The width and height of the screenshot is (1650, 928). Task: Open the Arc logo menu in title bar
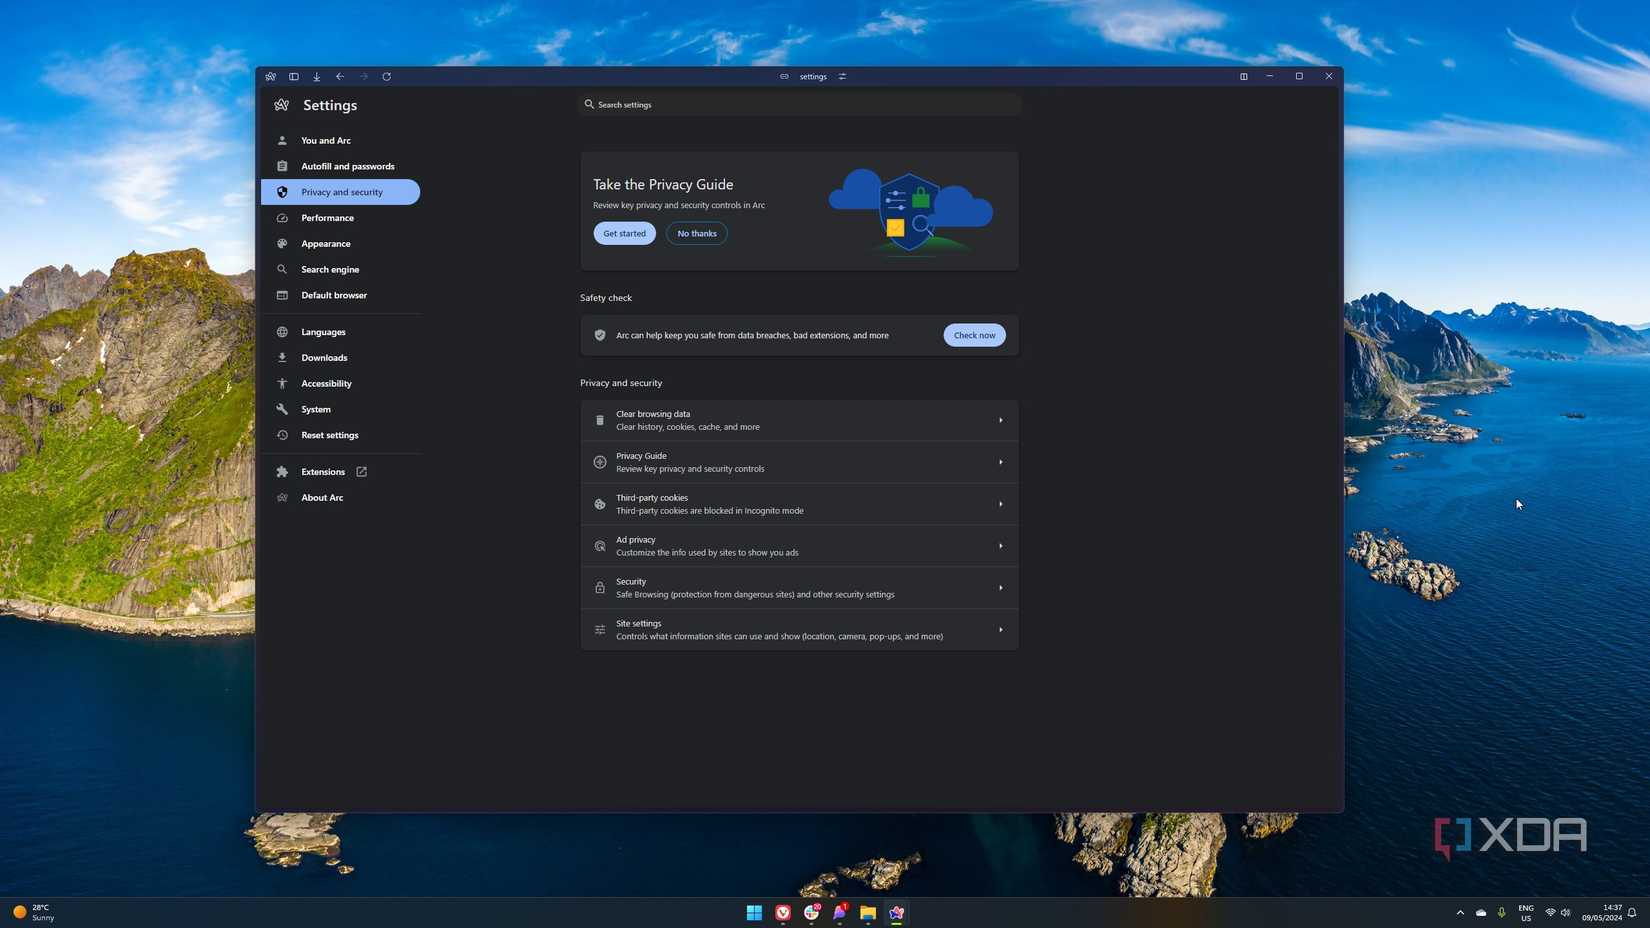click(x=271, y=77)
